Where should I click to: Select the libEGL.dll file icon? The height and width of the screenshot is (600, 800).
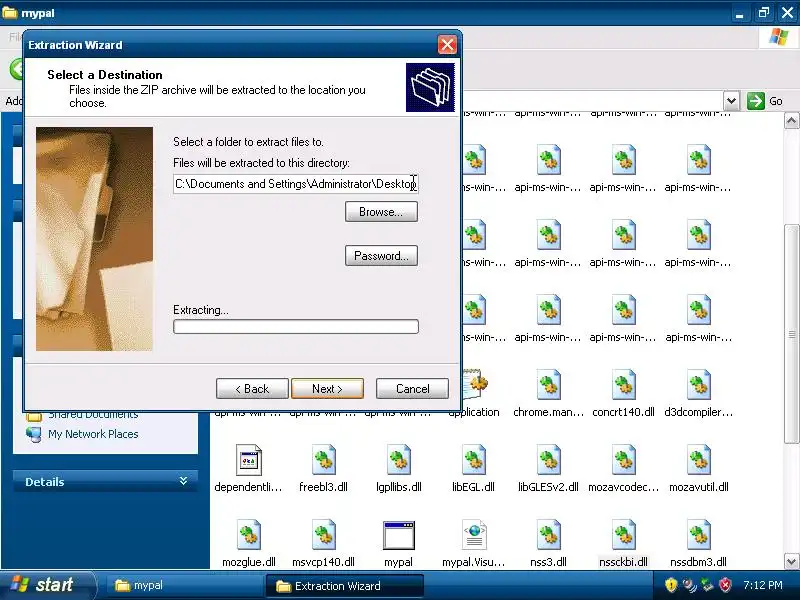click(473, 460)
